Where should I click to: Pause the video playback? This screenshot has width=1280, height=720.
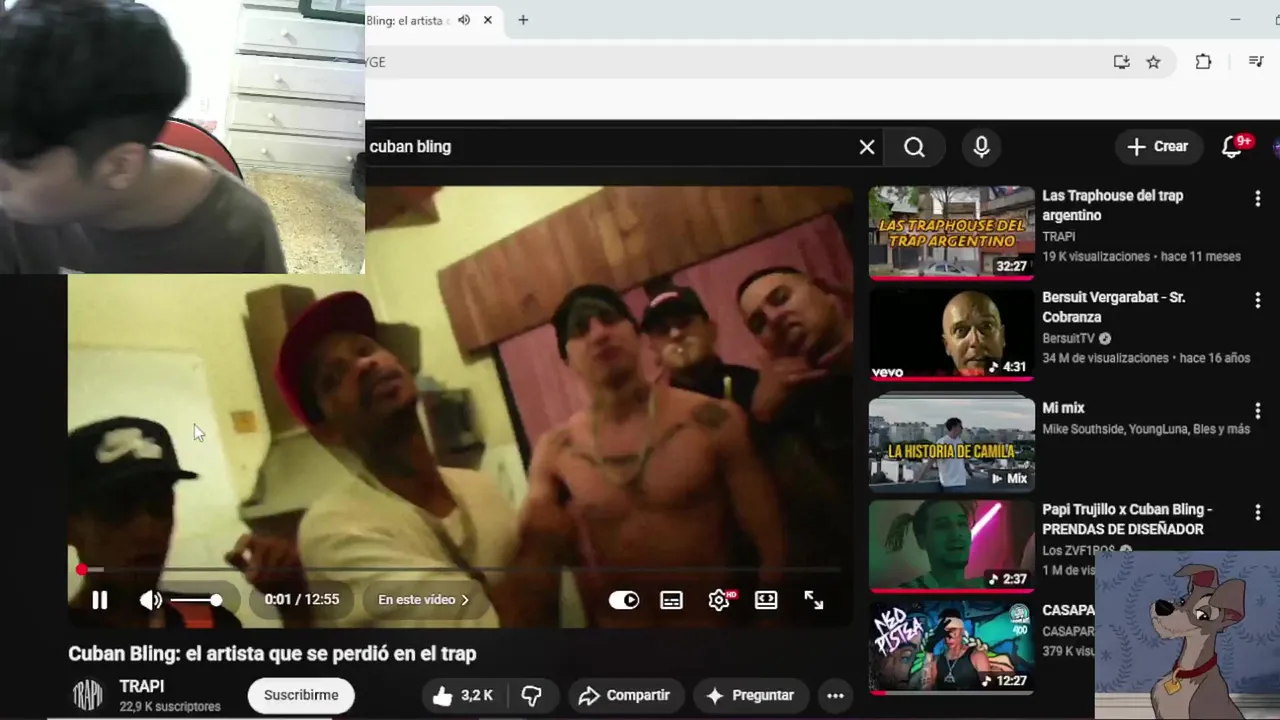pos(100,600)
